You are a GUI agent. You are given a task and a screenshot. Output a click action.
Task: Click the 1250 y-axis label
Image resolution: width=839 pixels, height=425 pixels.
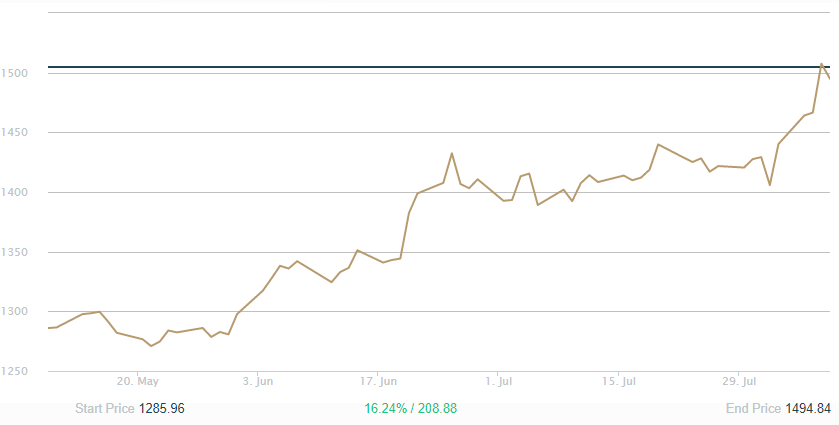coord(15,371)
